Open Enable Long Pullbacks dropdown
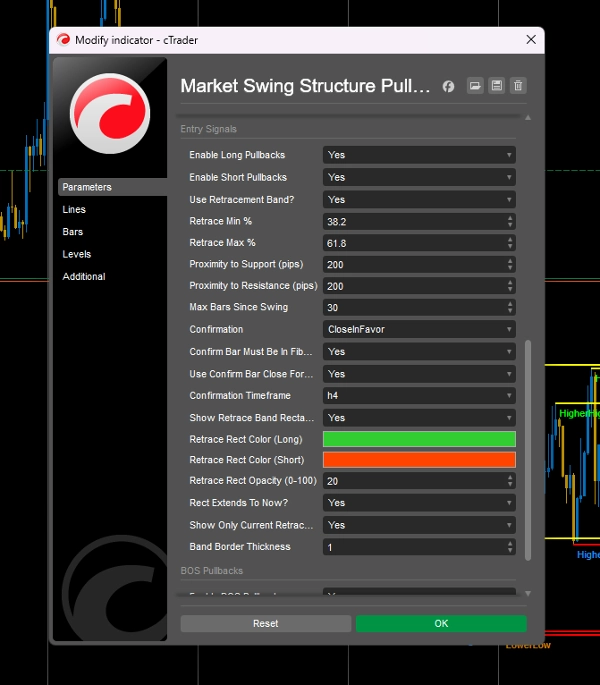This screenshot has height=685, width=600. tap(419, 155)
